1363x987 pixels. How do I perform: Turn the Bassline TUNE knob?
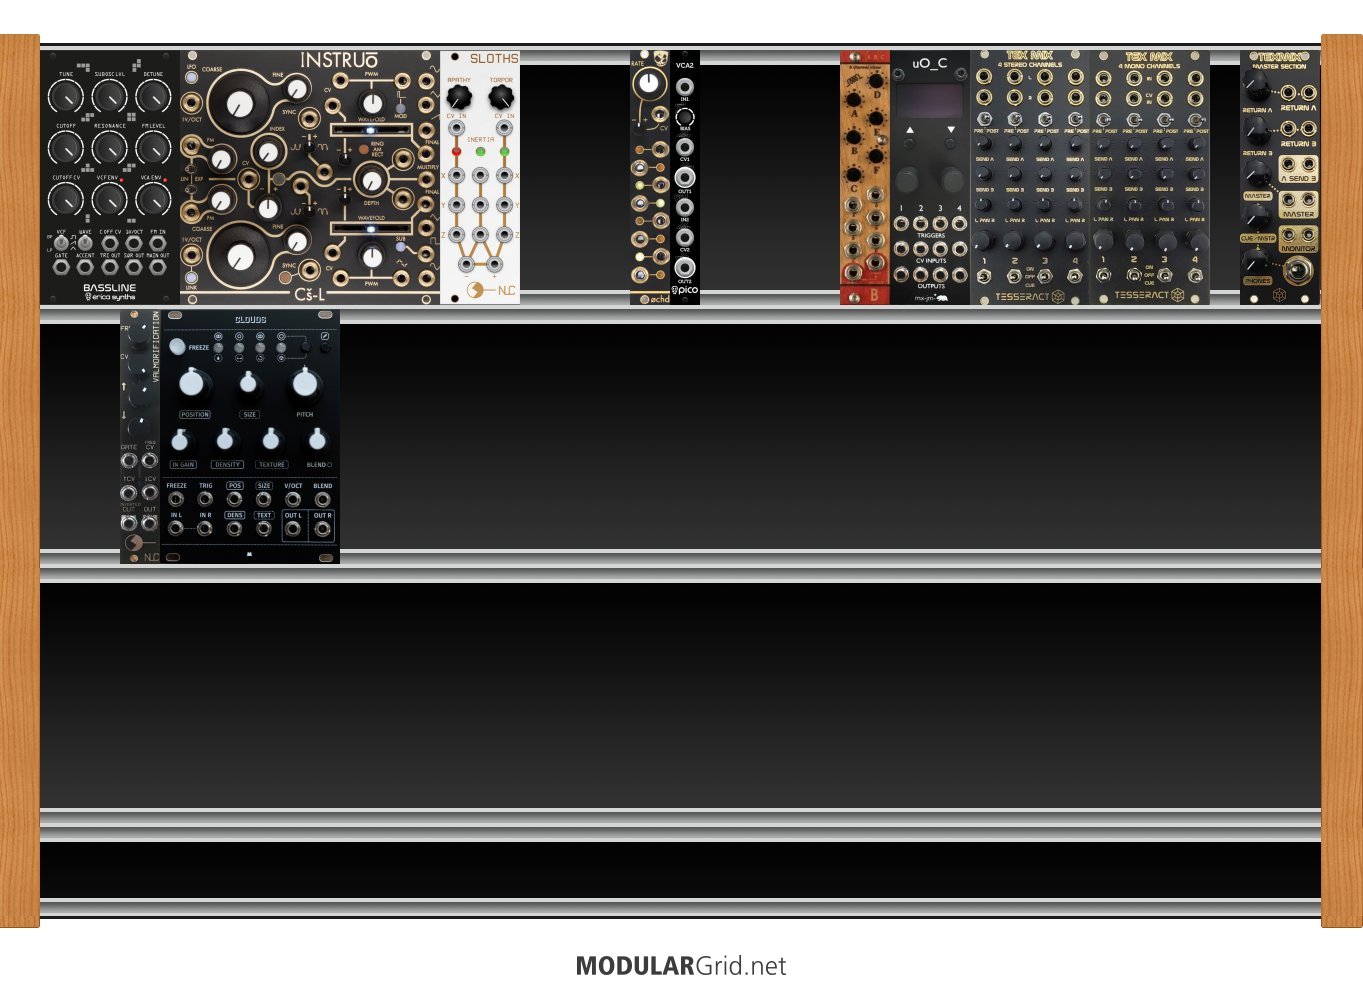66,97
